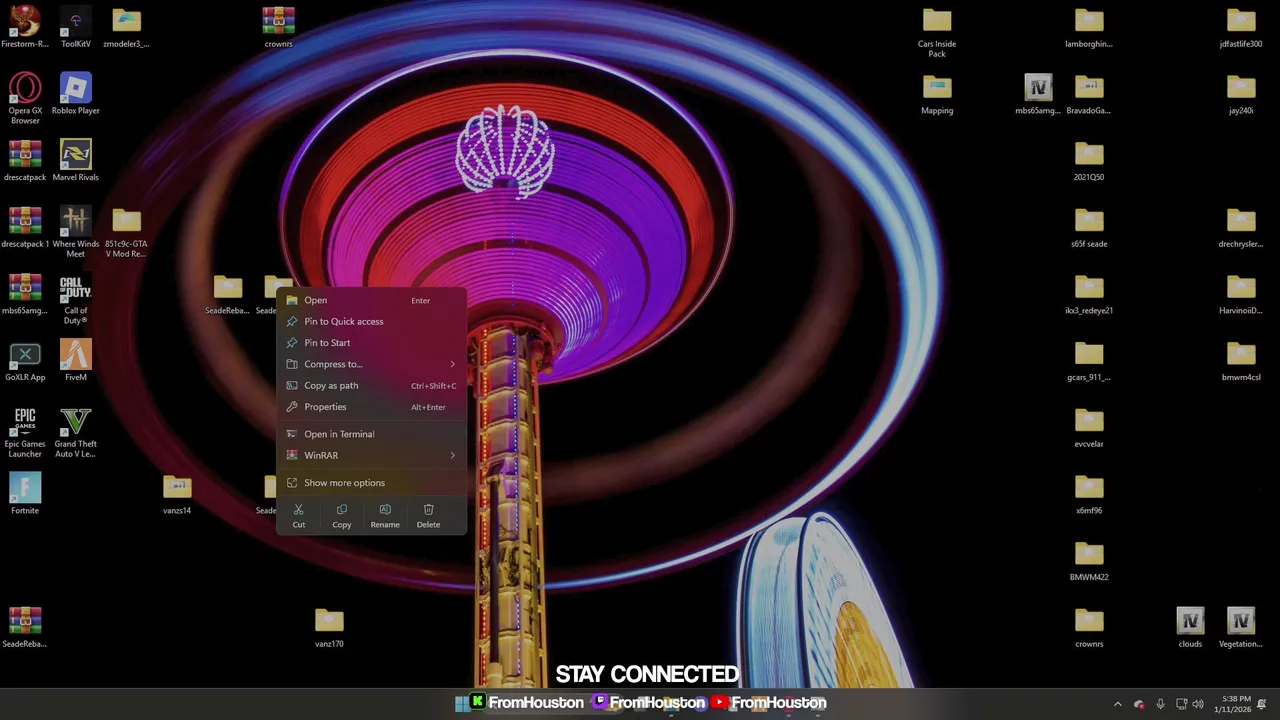Launch the FiveM shortcut
Viewport: 1280px width, 720px height.
tap(76, 361)
